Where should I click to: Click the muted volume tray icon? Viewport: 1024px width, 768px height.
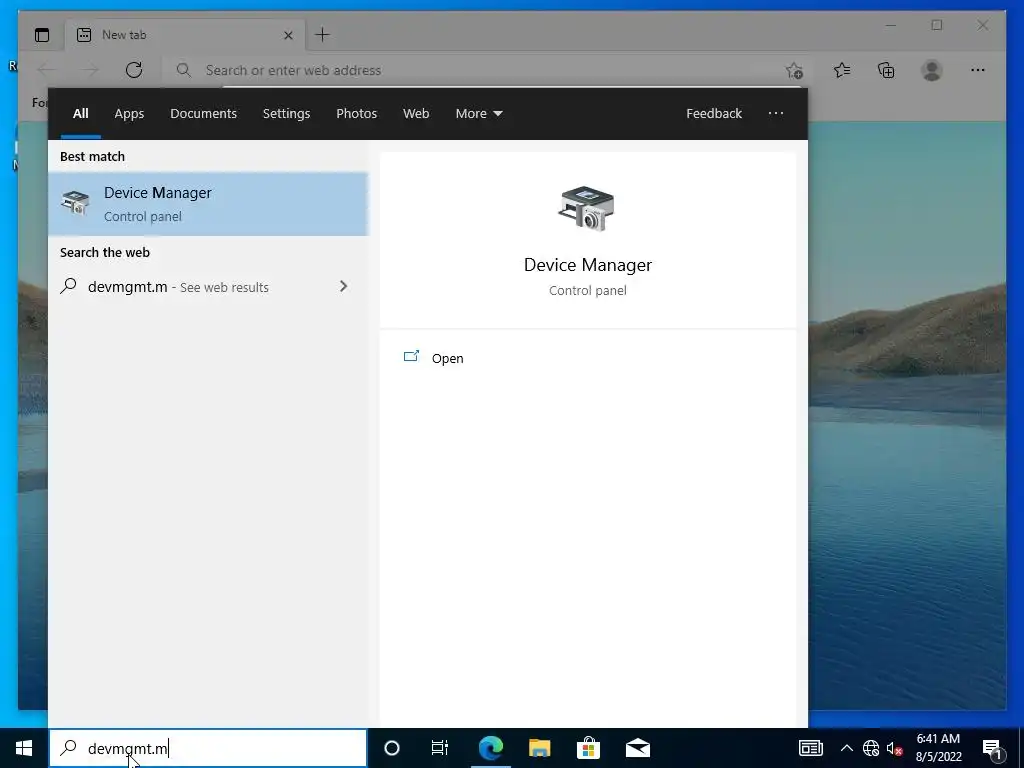click(x=894, y=748)
